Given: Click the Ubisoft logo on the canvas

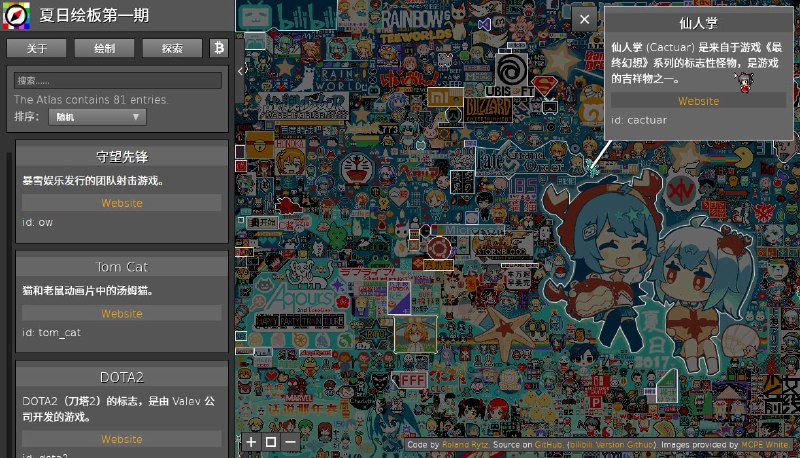Looking at the screenshot, I should pyautogui.click(x=511, y=73).
